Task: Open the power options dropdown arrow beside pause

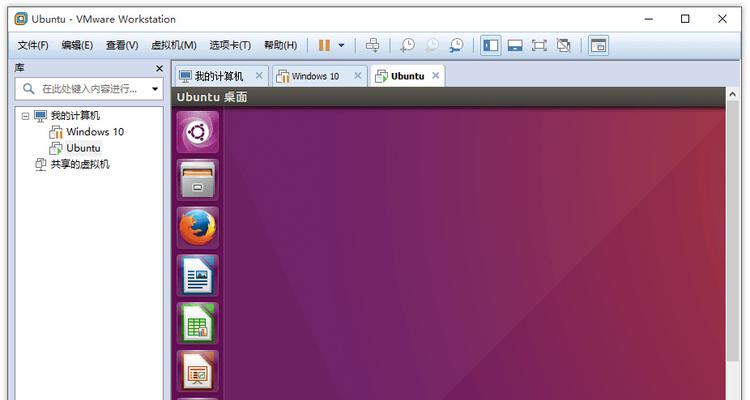Action: point(341,45)
